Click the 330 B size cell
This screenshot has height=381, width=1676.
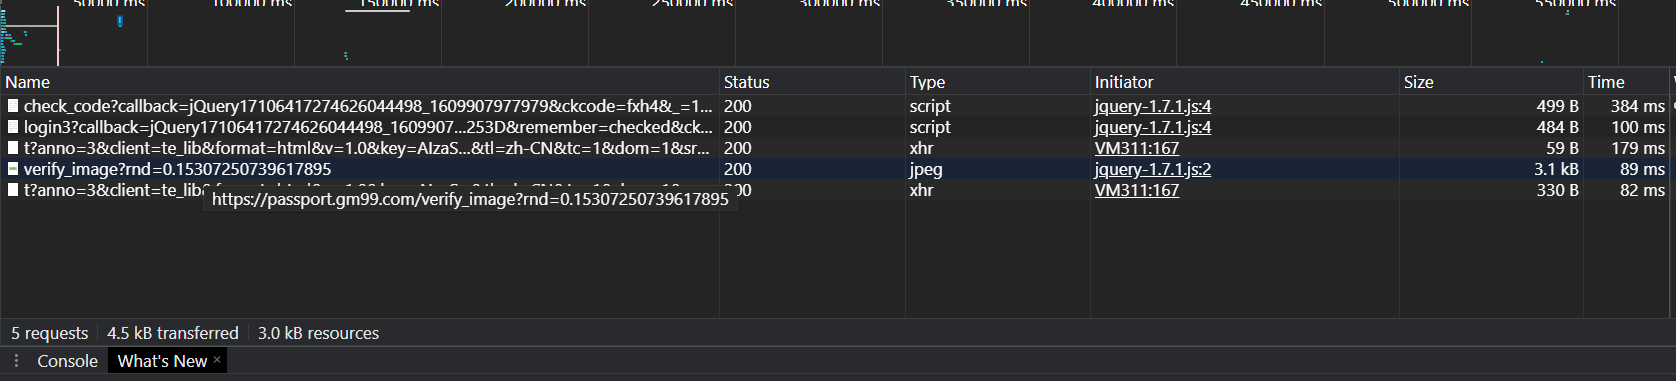pos(1557,190)
